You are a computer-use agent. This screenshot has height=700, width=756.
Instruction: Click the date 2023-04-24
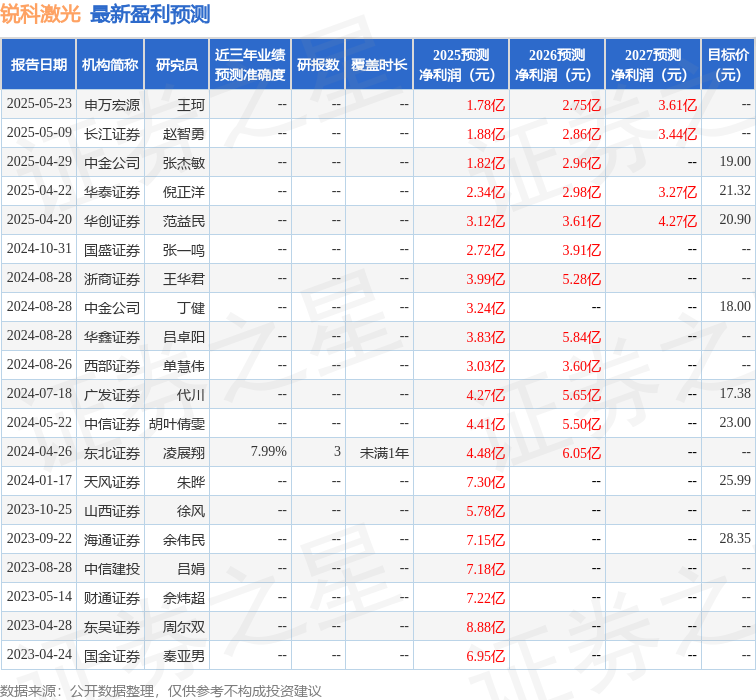(39, 654)
